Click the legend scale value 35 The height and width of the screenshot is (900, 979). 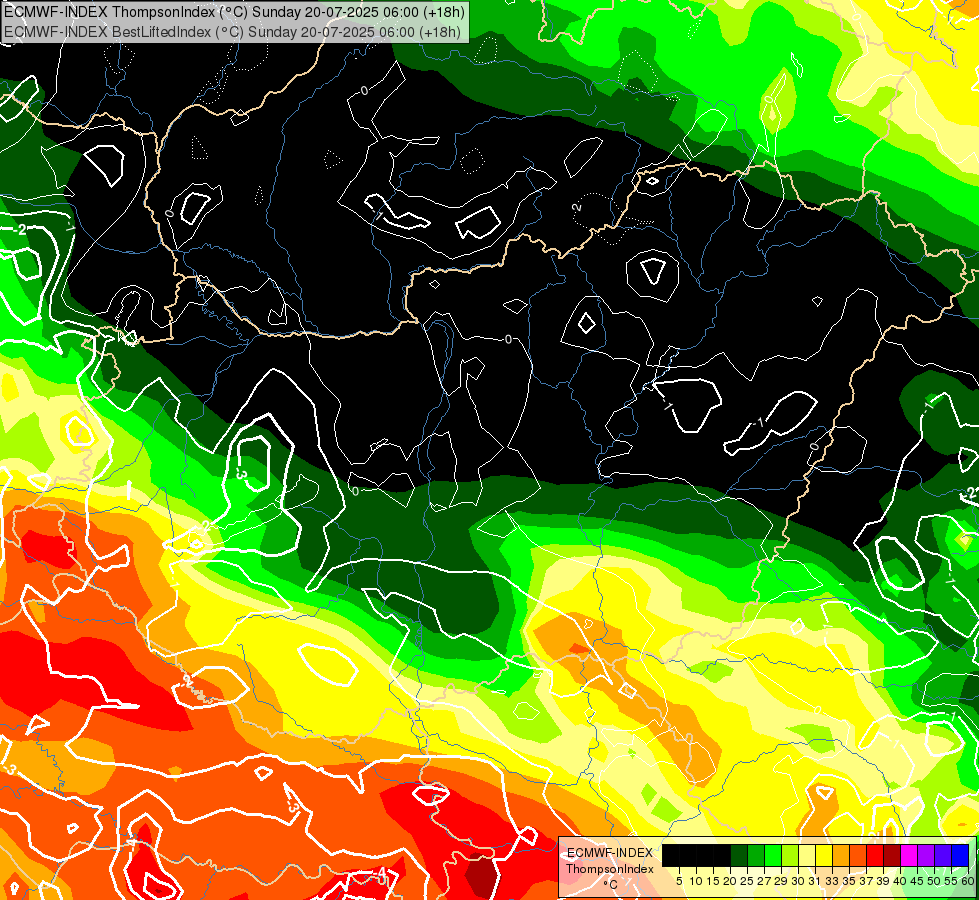coord(849,881)
